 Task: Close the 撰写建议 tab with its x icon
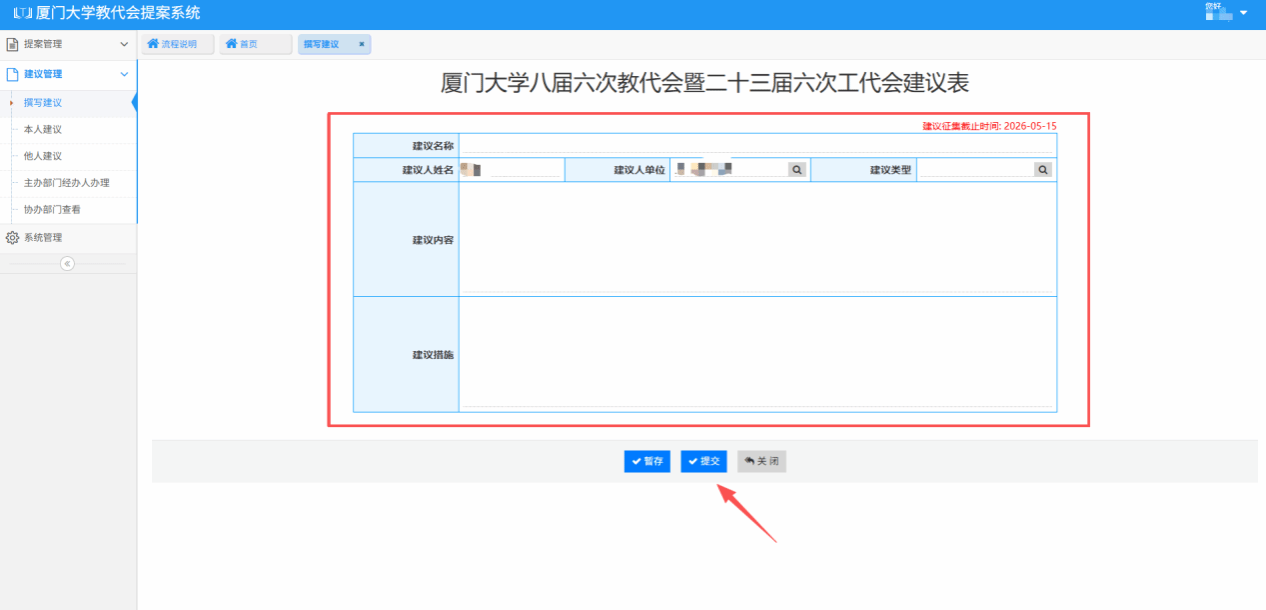pyautogui.click(x=361, y=44)
